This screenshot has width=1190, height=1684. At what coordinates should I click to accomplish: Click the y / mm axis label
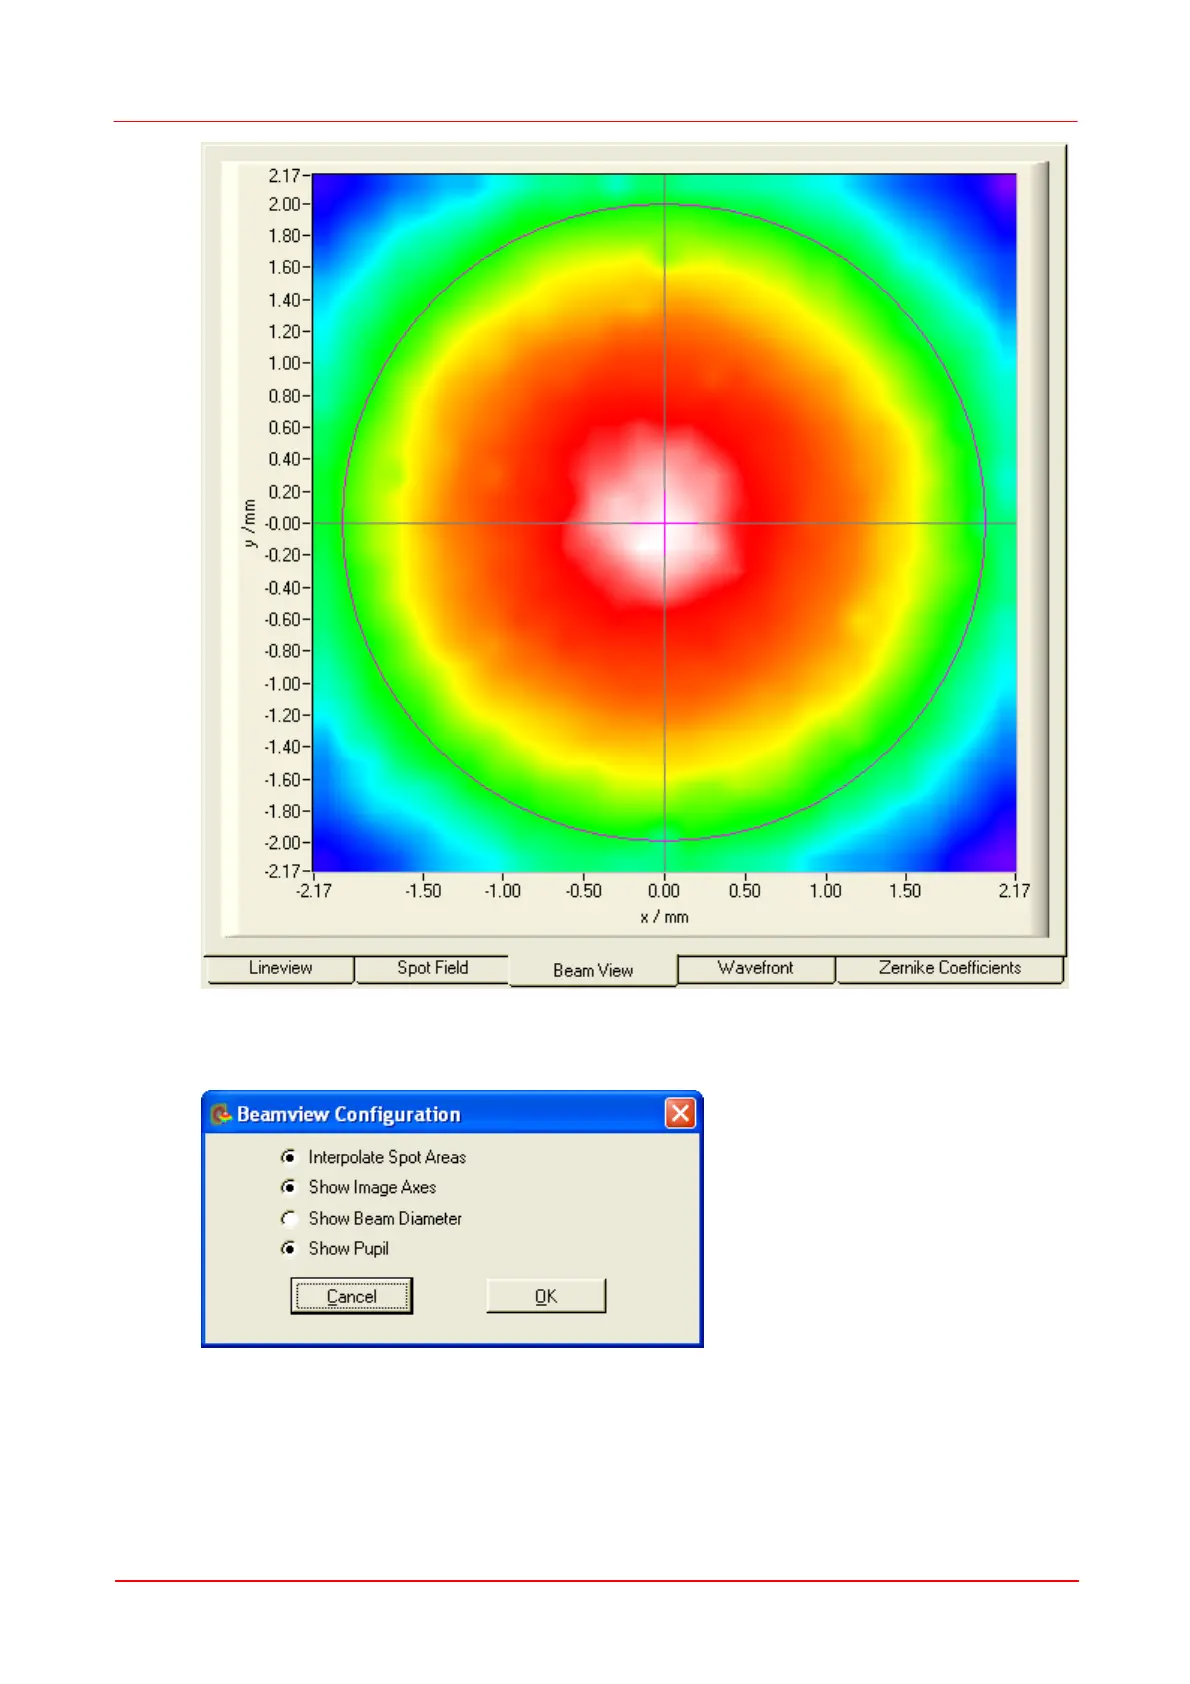pyautogui.click(x=250, y=523)
